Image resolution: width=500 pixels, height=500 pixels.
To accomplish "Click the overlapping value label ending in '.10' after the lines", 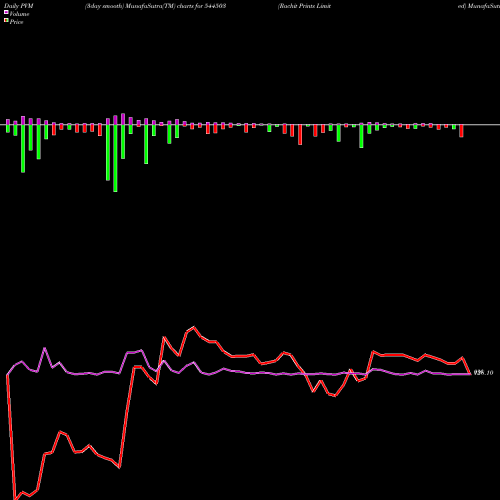I will pyautogui.click(x=483, y=373).
